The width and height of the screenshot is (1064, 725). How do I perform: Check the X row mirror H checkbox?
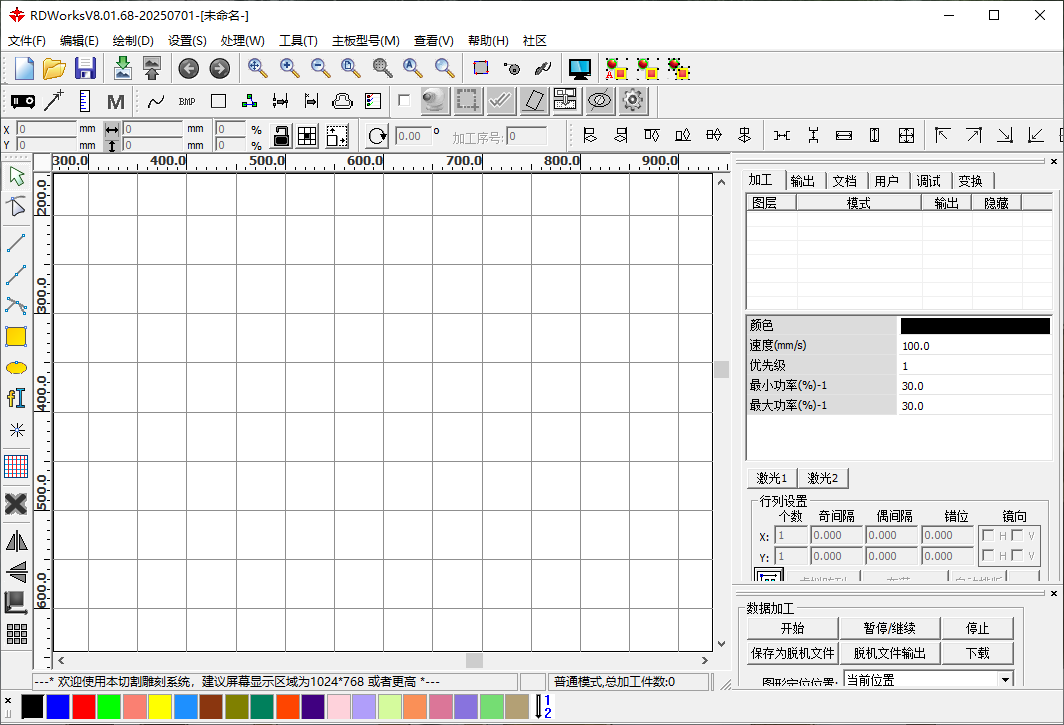tap(988, 535)
